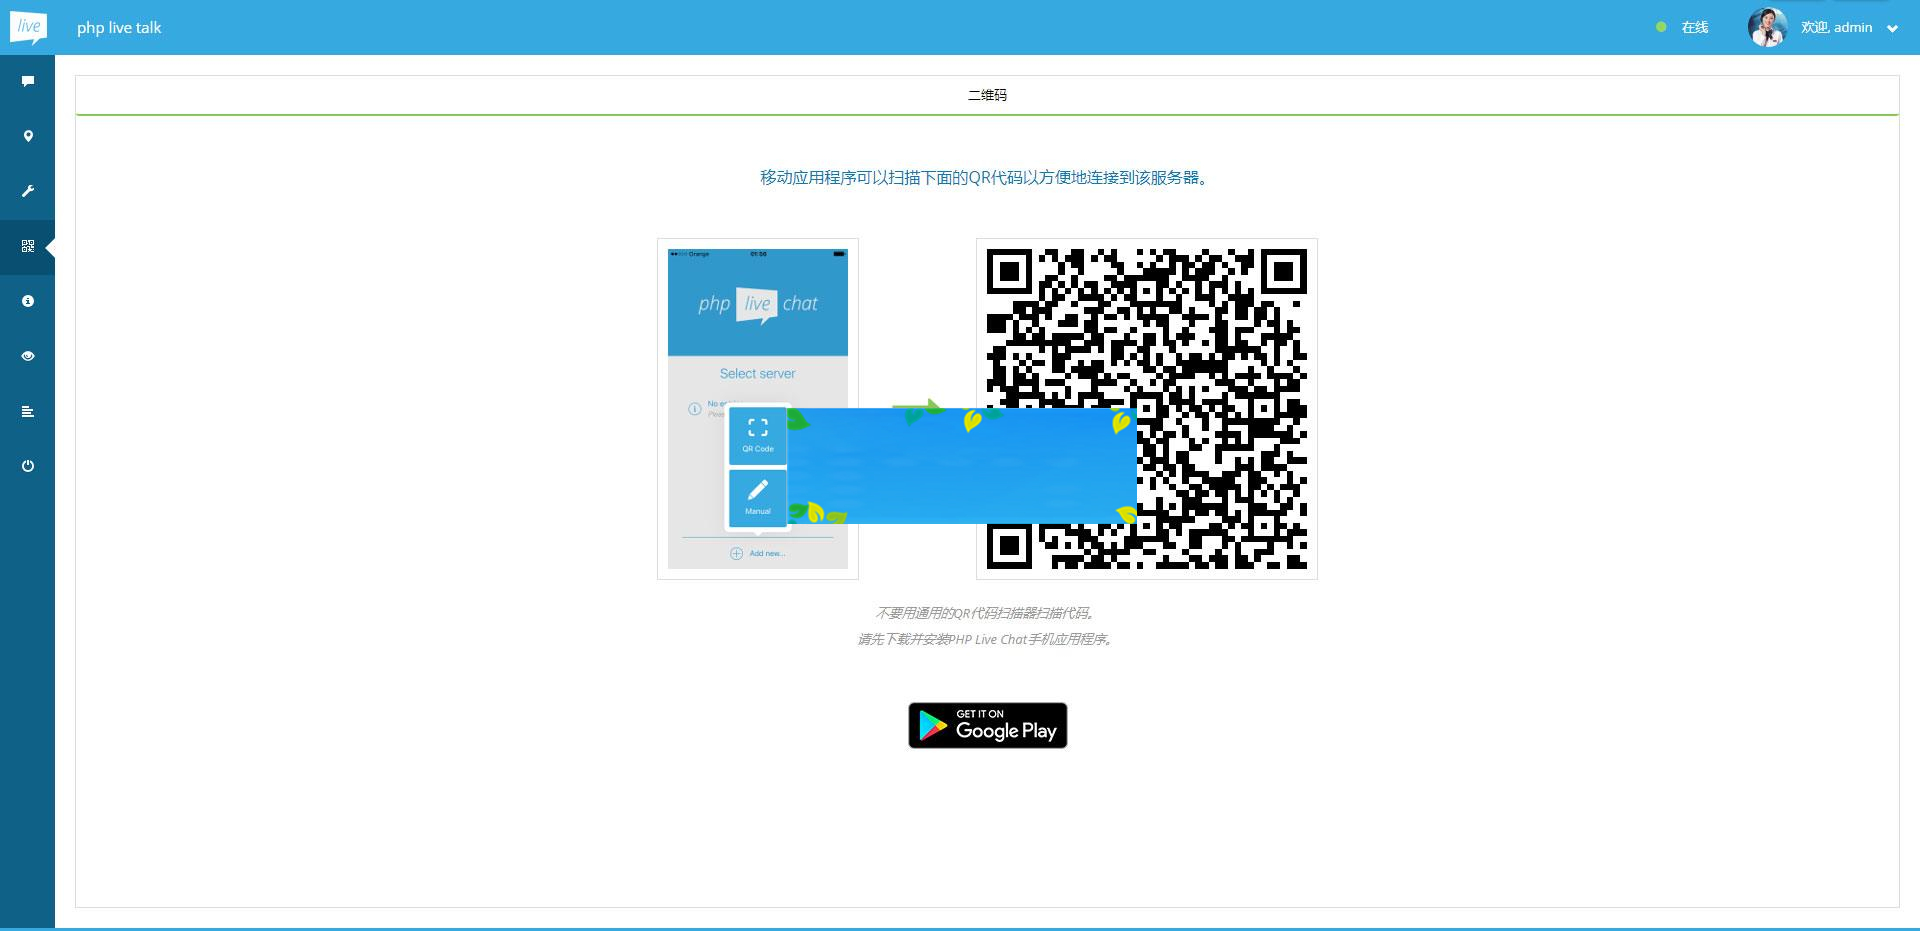Click the php live talk title

click(119, 28)
